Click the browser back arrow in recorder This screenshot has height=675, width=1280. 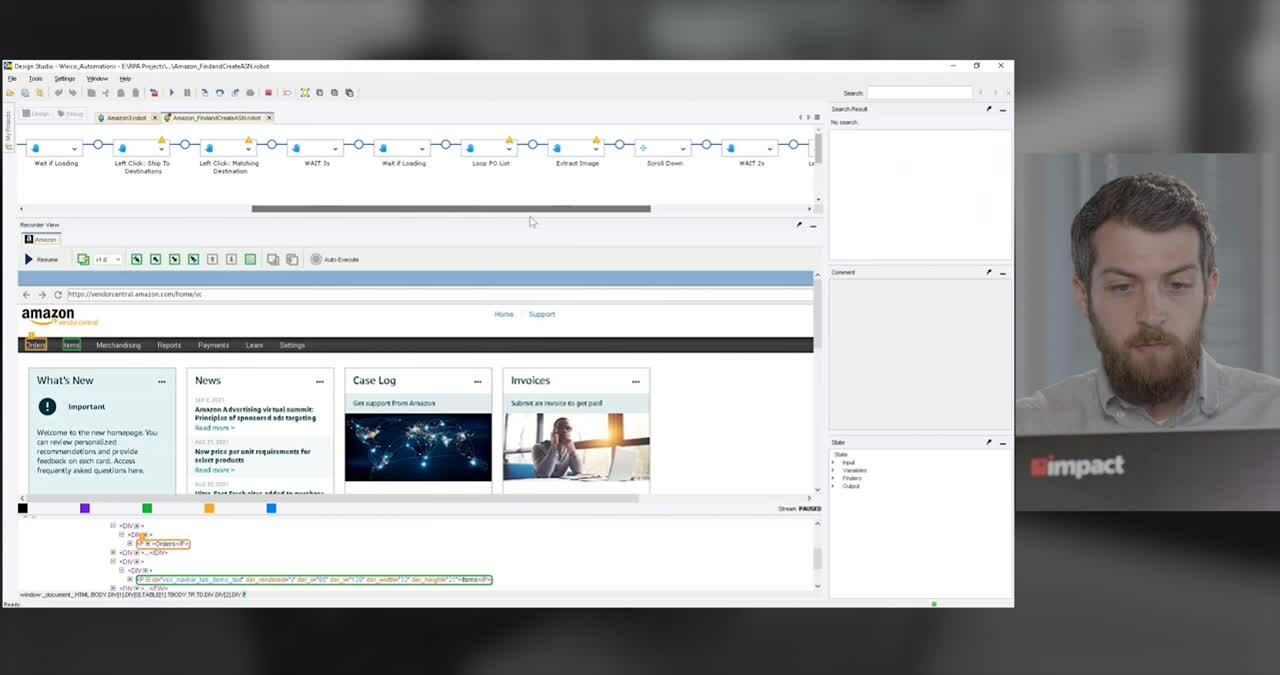[26, 295]
